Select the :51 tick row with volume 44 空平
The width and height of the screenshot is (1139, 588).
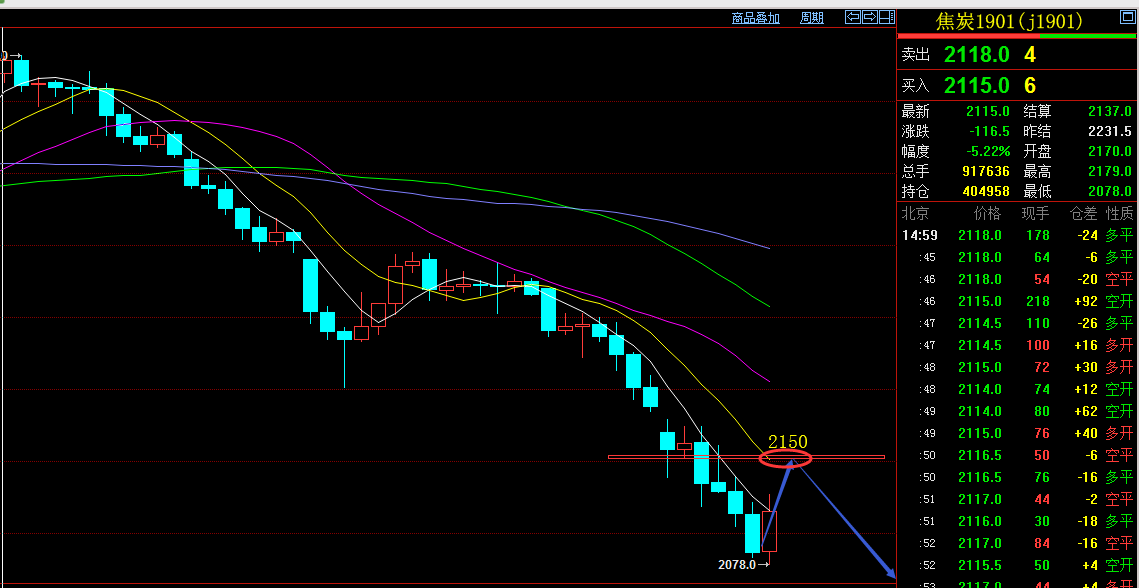(1017, 499)
